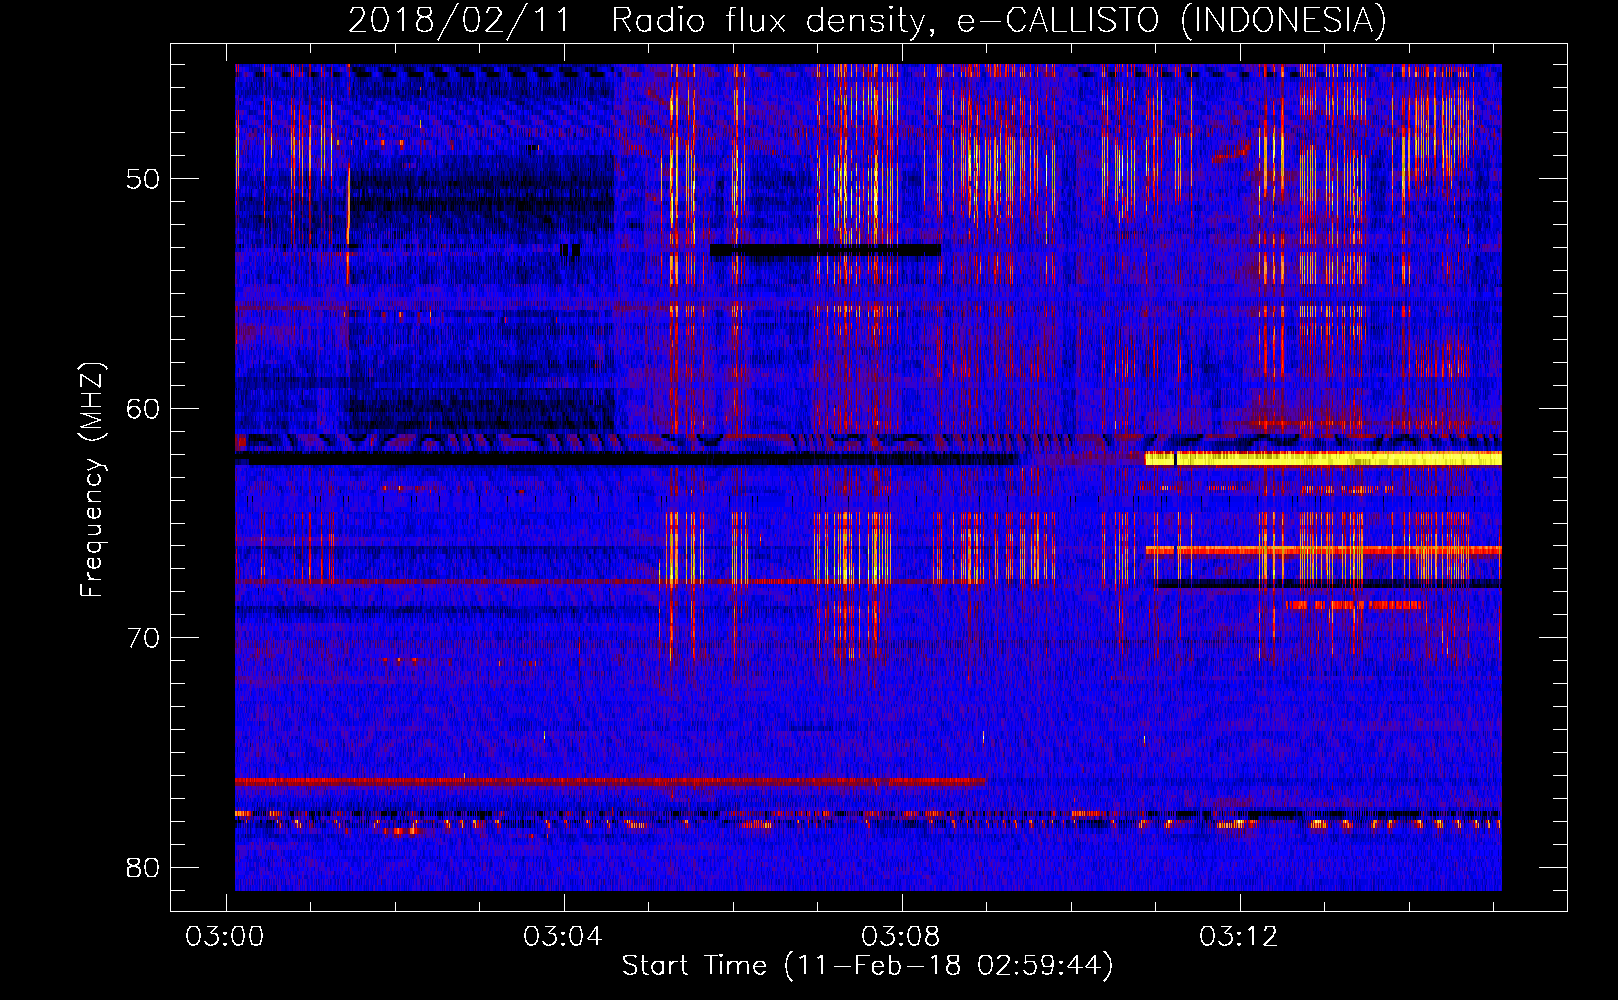Click the bright yellow emission band near 62 MHz
This screenshot has width=1618, height=1000.
coord(1323,459)
